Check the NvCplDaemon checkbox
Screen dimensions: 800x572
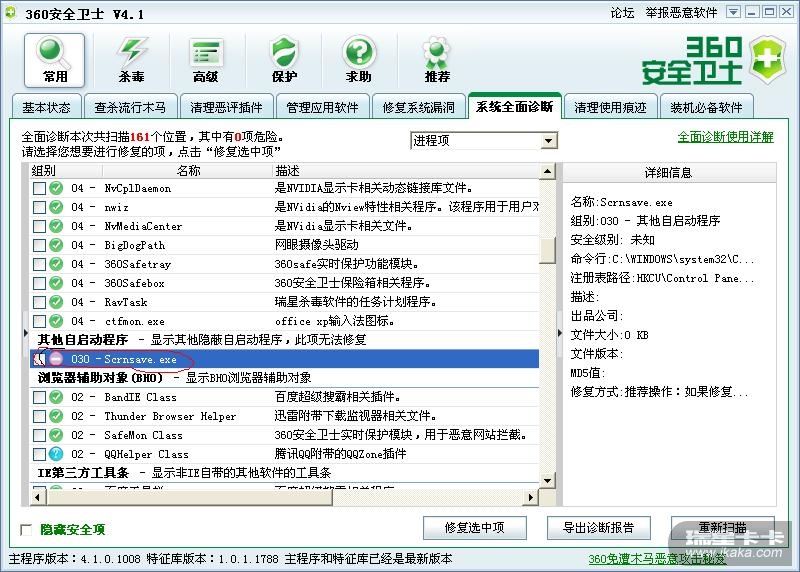coord(39,188)
